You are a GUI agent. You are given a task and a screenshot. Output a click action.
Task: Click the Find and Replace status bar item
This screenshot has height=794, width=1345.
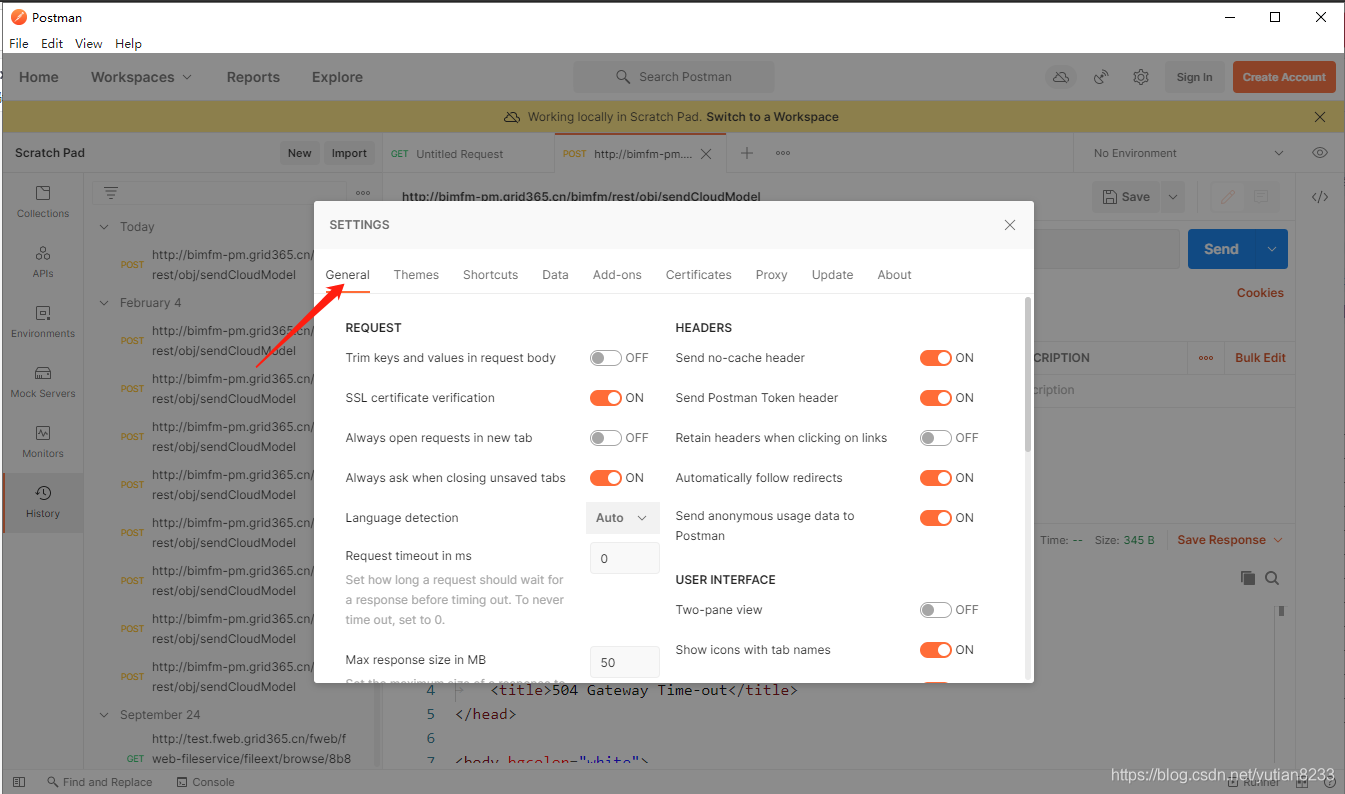point(98,782)
